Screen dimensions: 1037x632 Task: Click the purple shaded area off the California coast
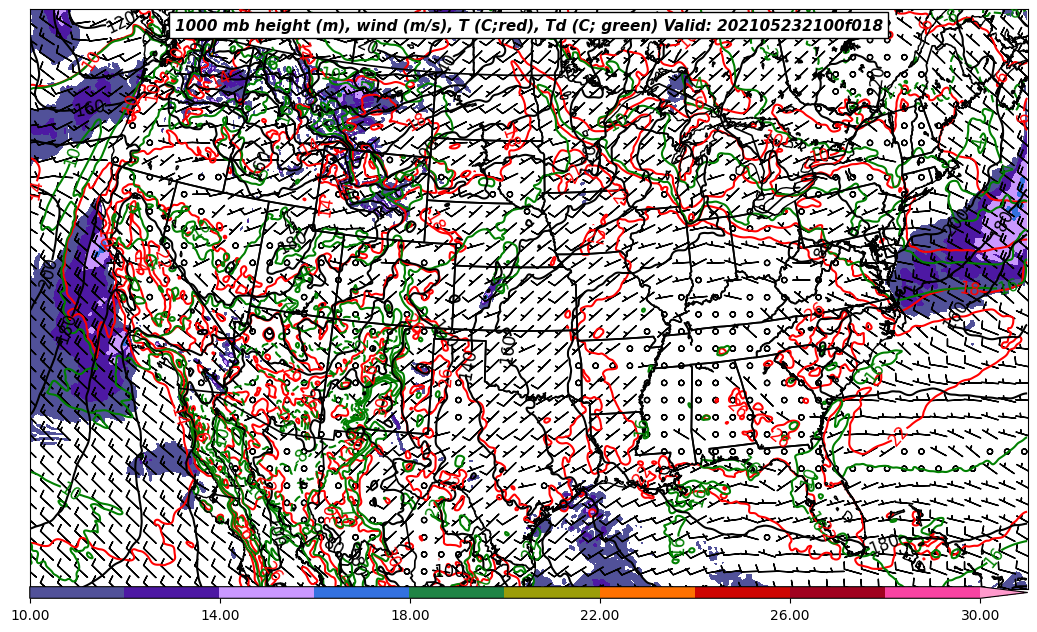point(90,290)
